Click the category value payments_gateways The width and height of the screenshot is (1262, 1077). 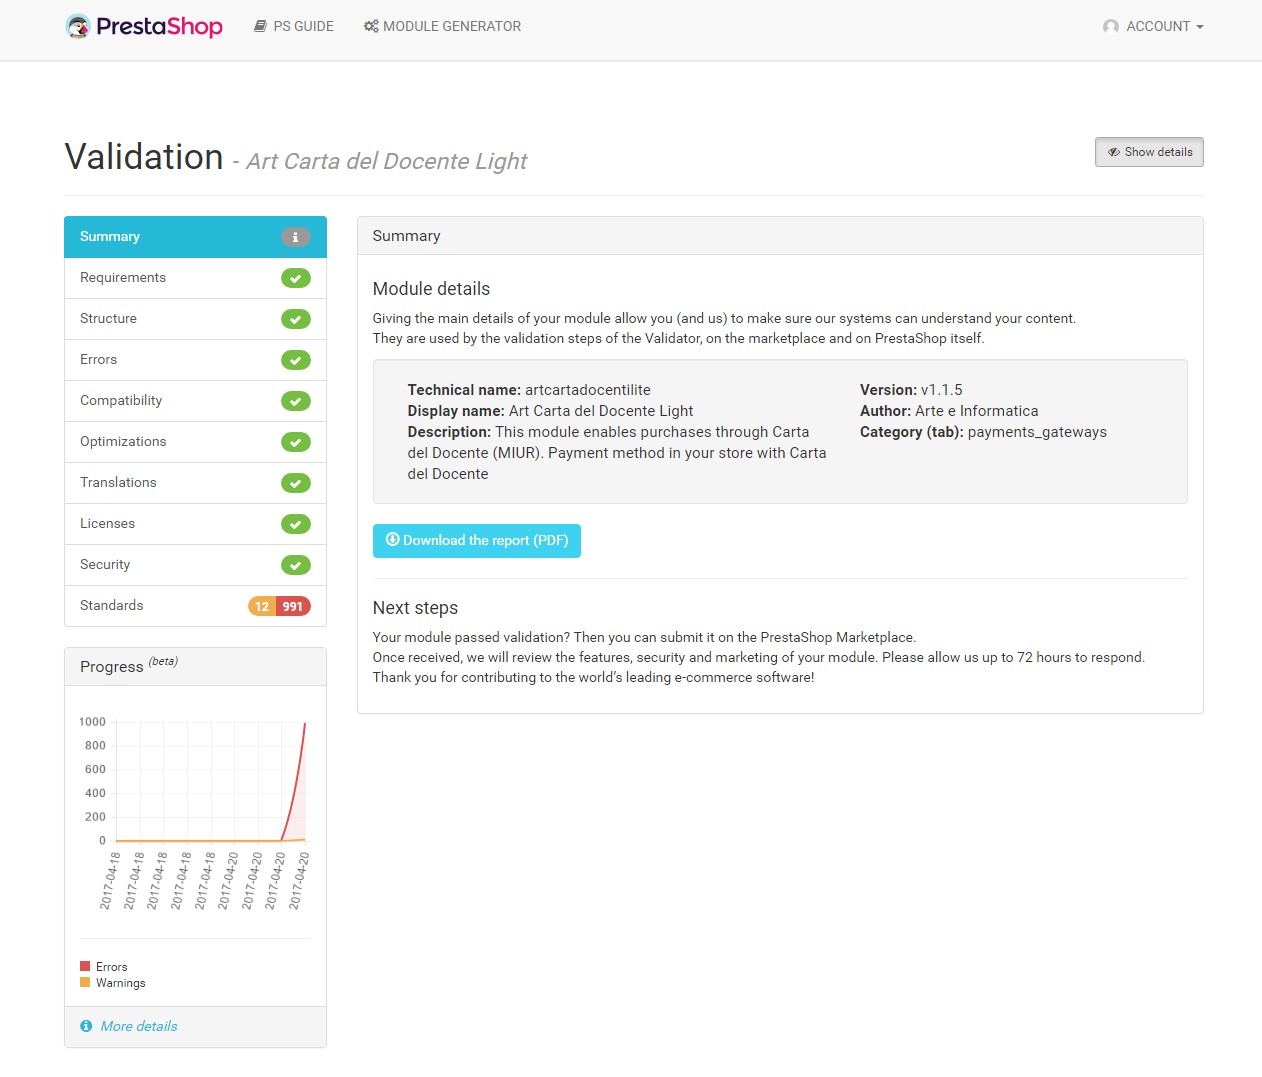(1037, 432)
